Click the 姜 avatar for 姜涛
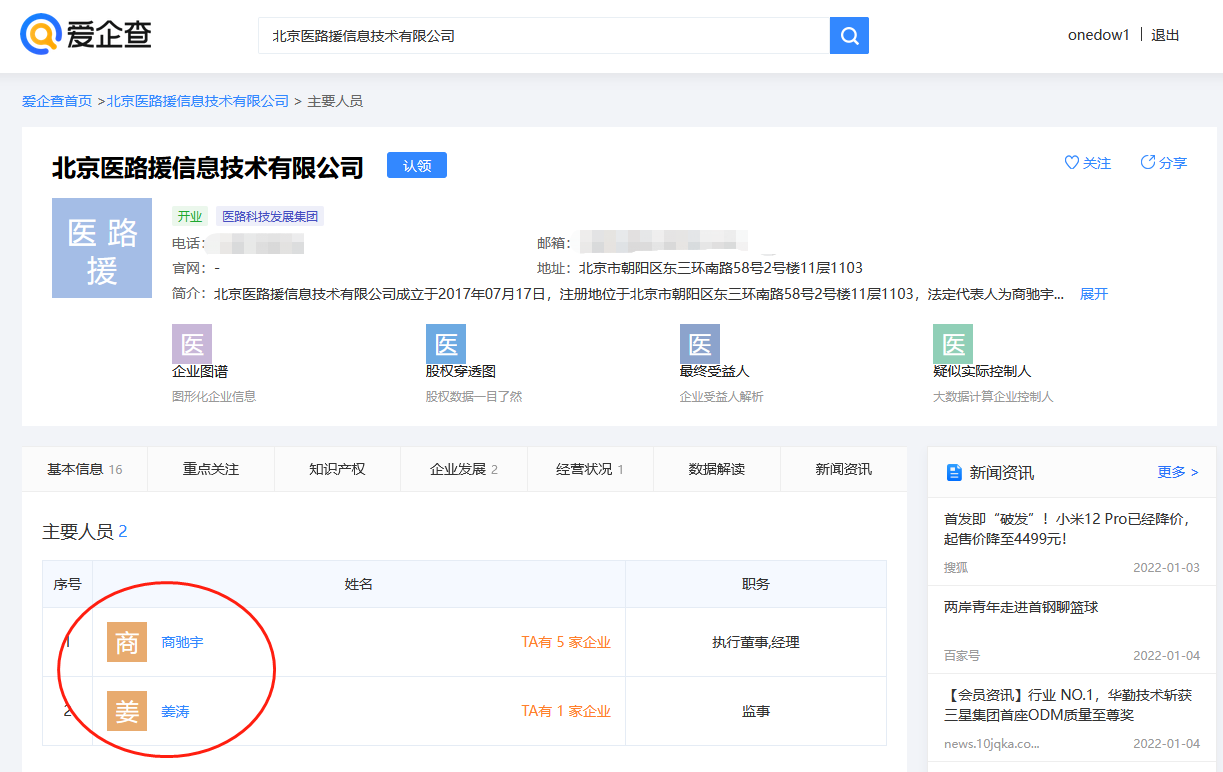1223x772 pixels. (127, 711)
